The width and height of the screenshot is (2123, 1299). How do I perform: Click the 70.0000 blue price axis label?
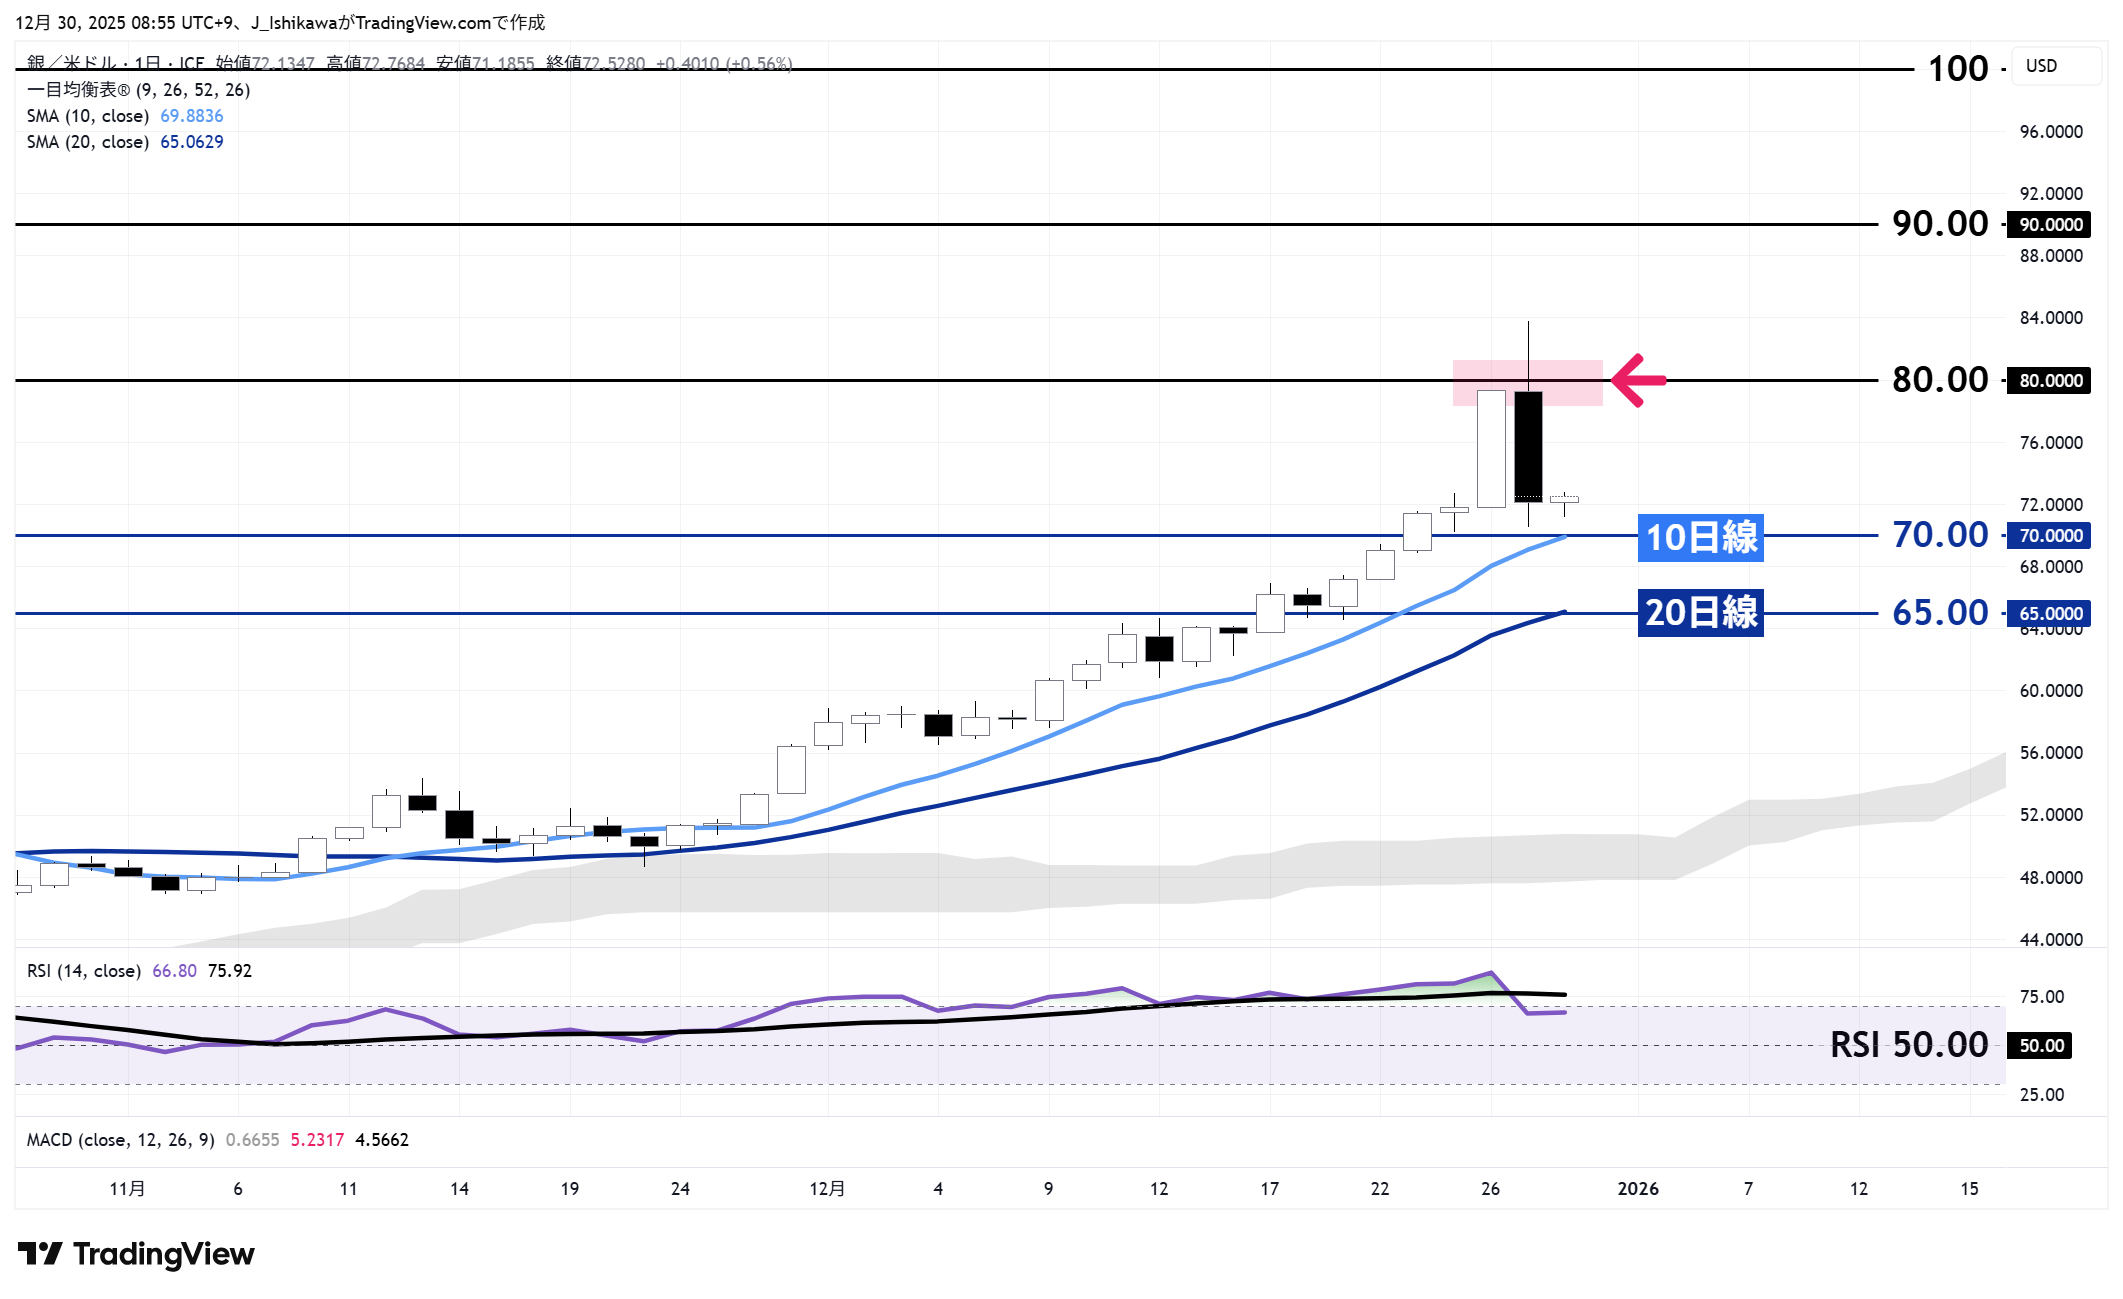point(2050,535)
